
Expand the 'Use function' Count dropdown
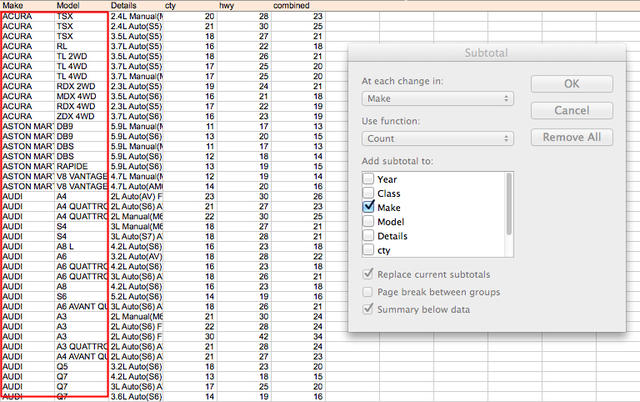click(x=436, y=139)
